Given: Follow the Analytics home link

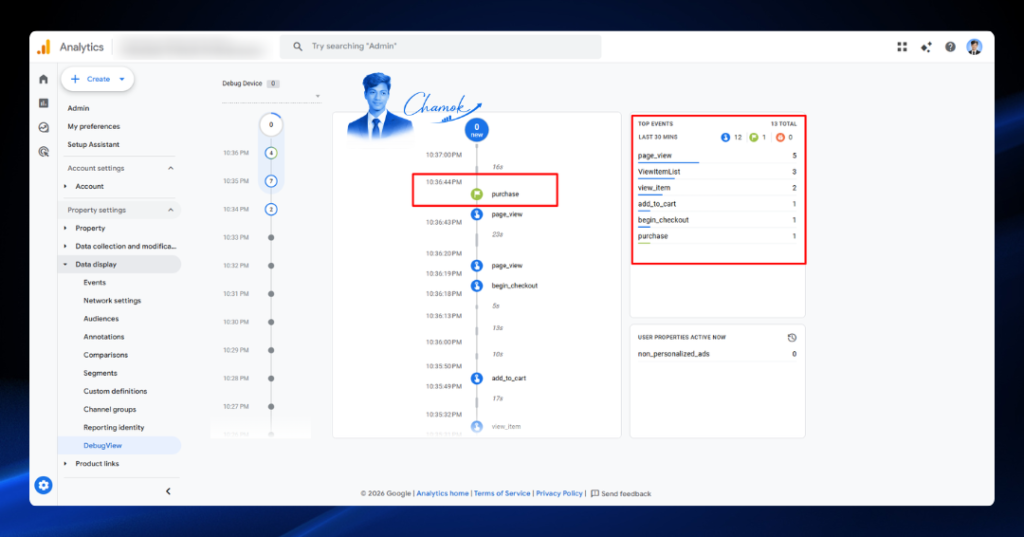Looking at the screenshot, I should click(x=442, y=493).
